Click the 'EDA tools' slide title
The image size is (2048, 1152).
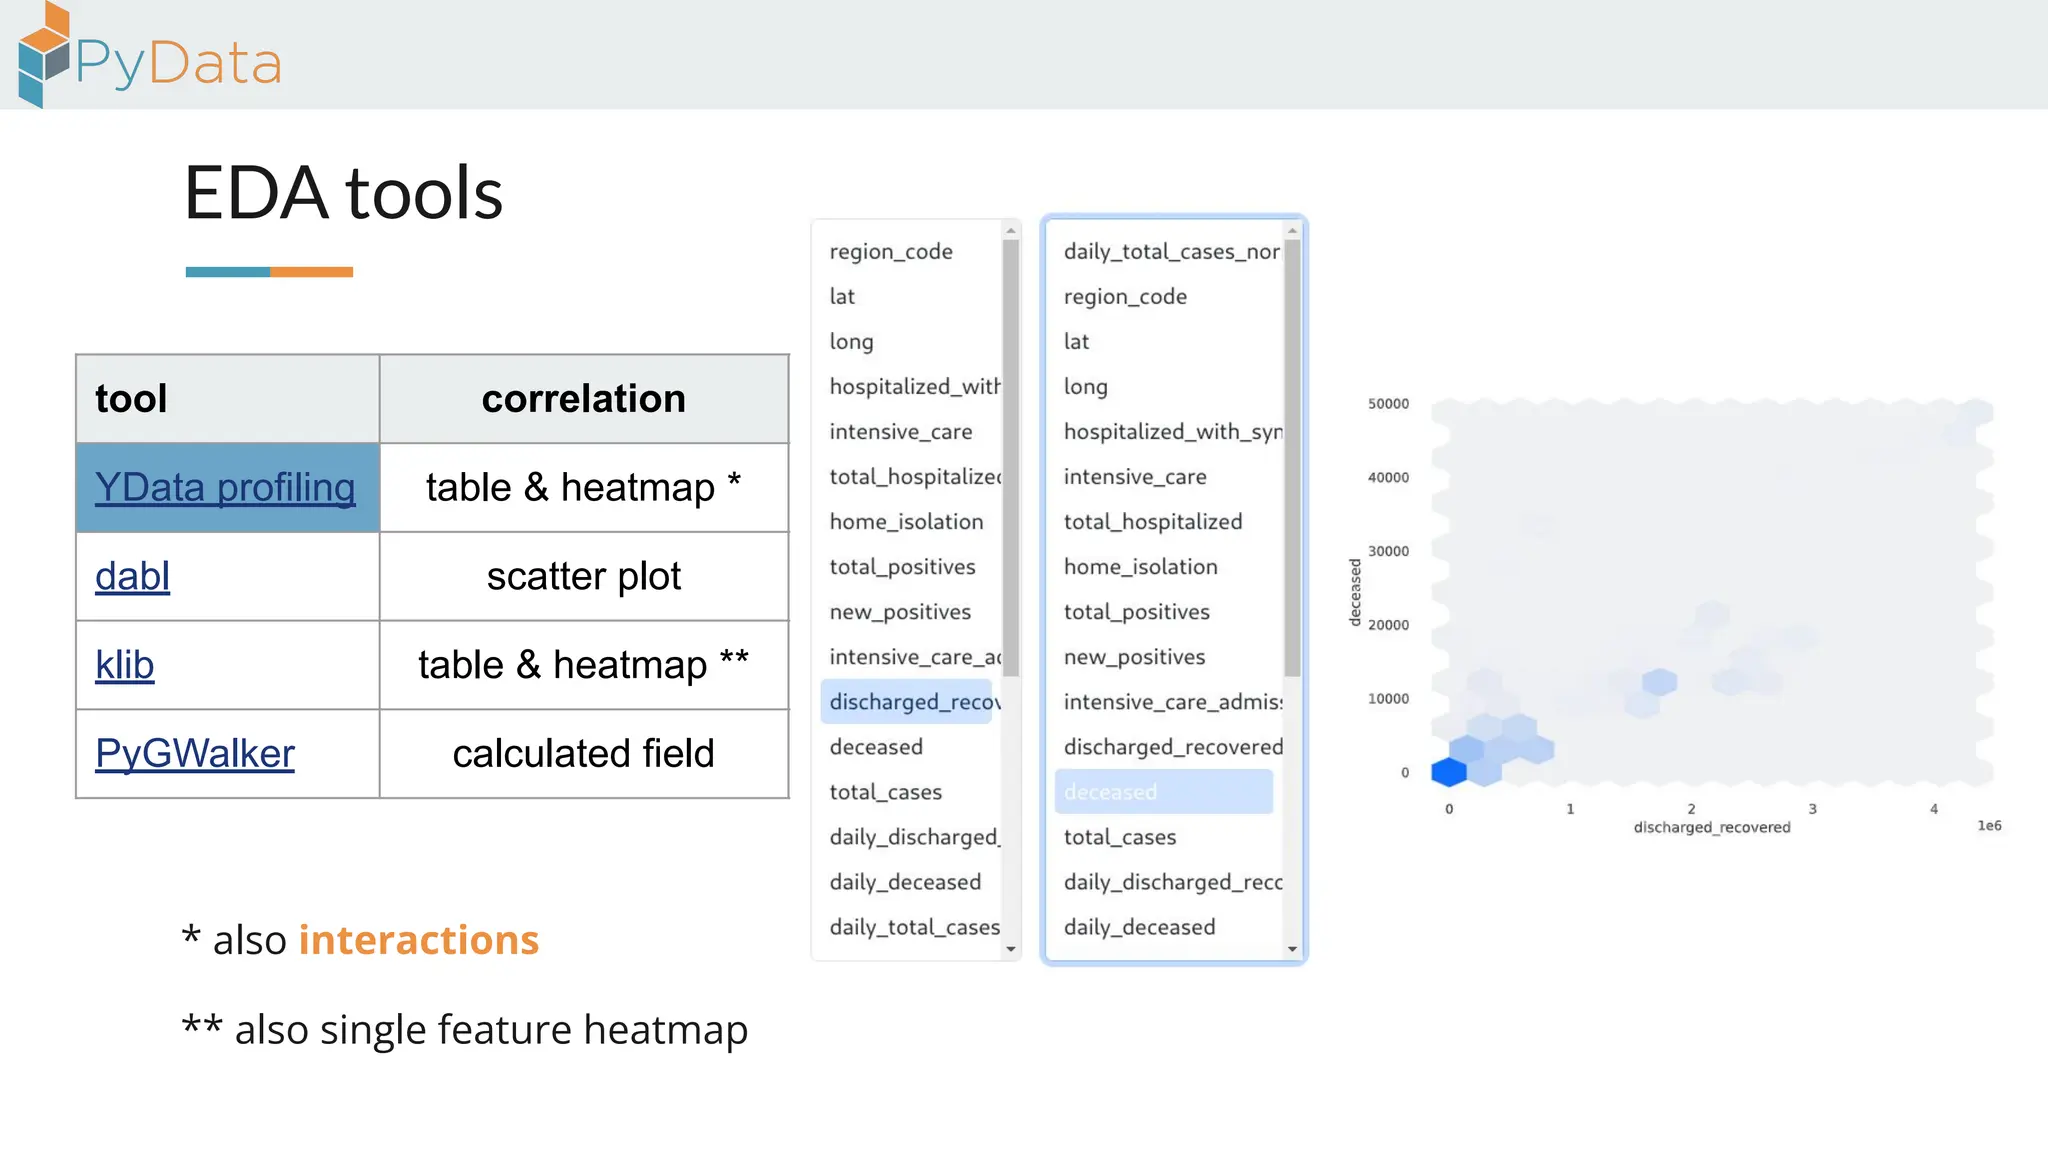click(343, 192)
